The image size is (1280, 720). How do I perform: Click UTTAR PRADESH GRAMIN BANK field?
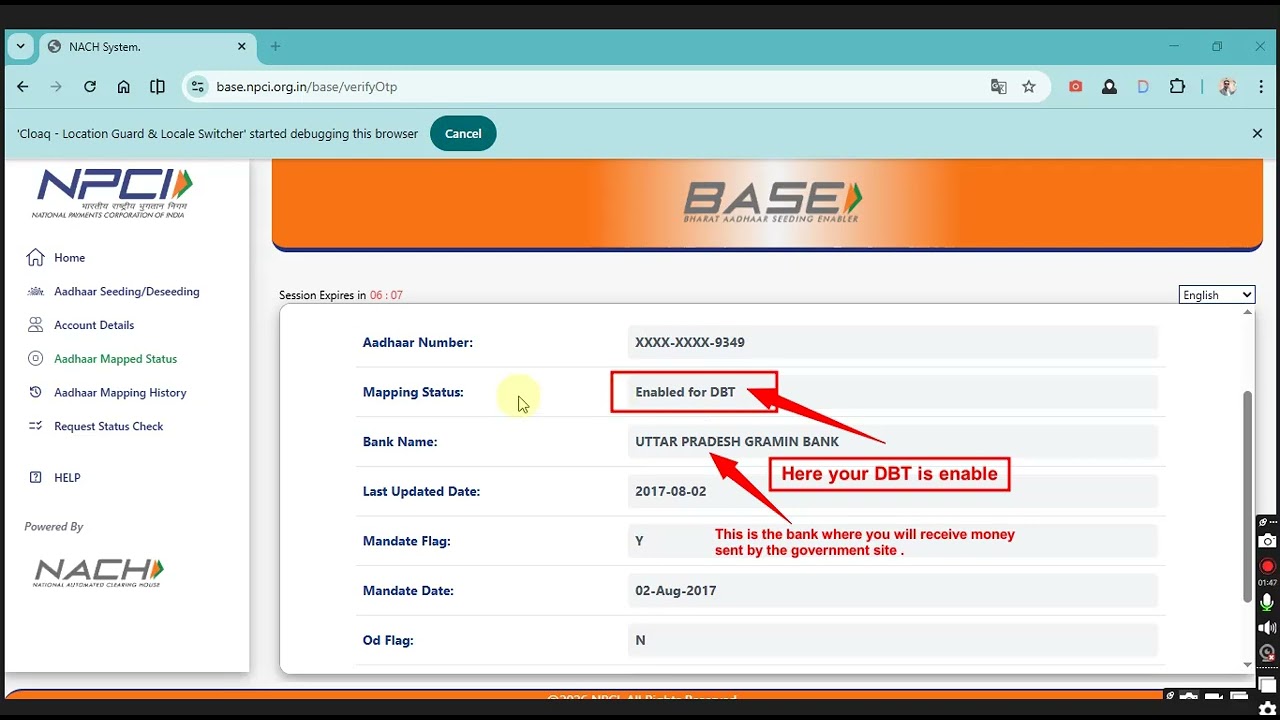click(893, 442)
